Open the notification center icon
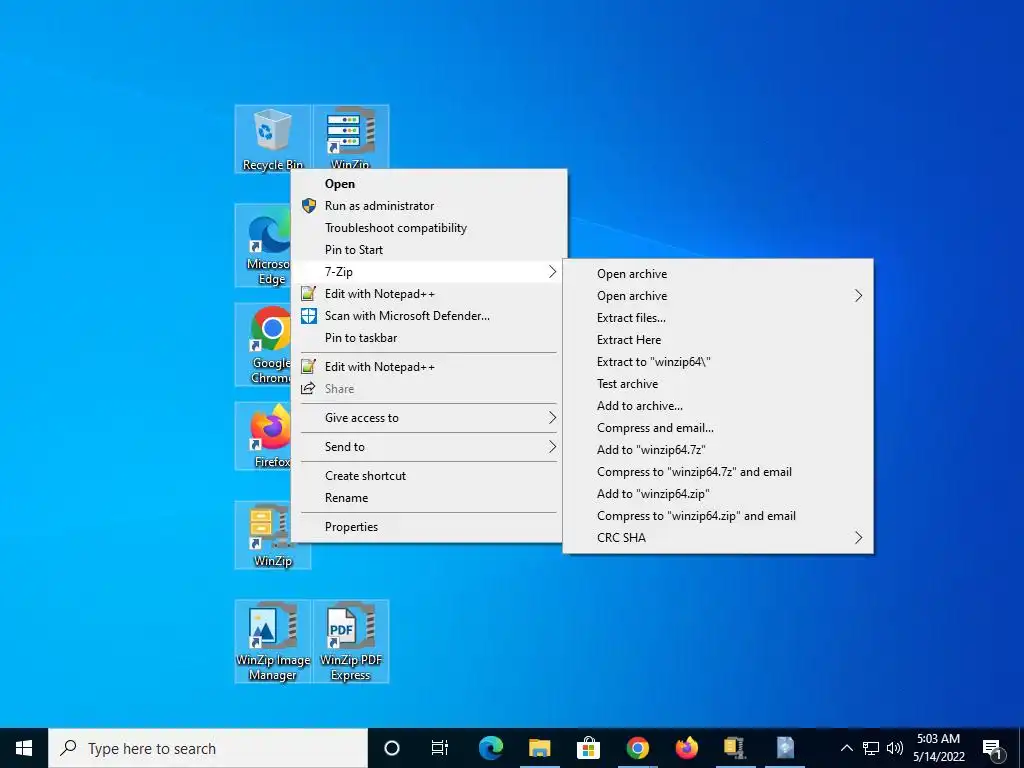This screenshot has height=768, width=1024. [993, 748]
